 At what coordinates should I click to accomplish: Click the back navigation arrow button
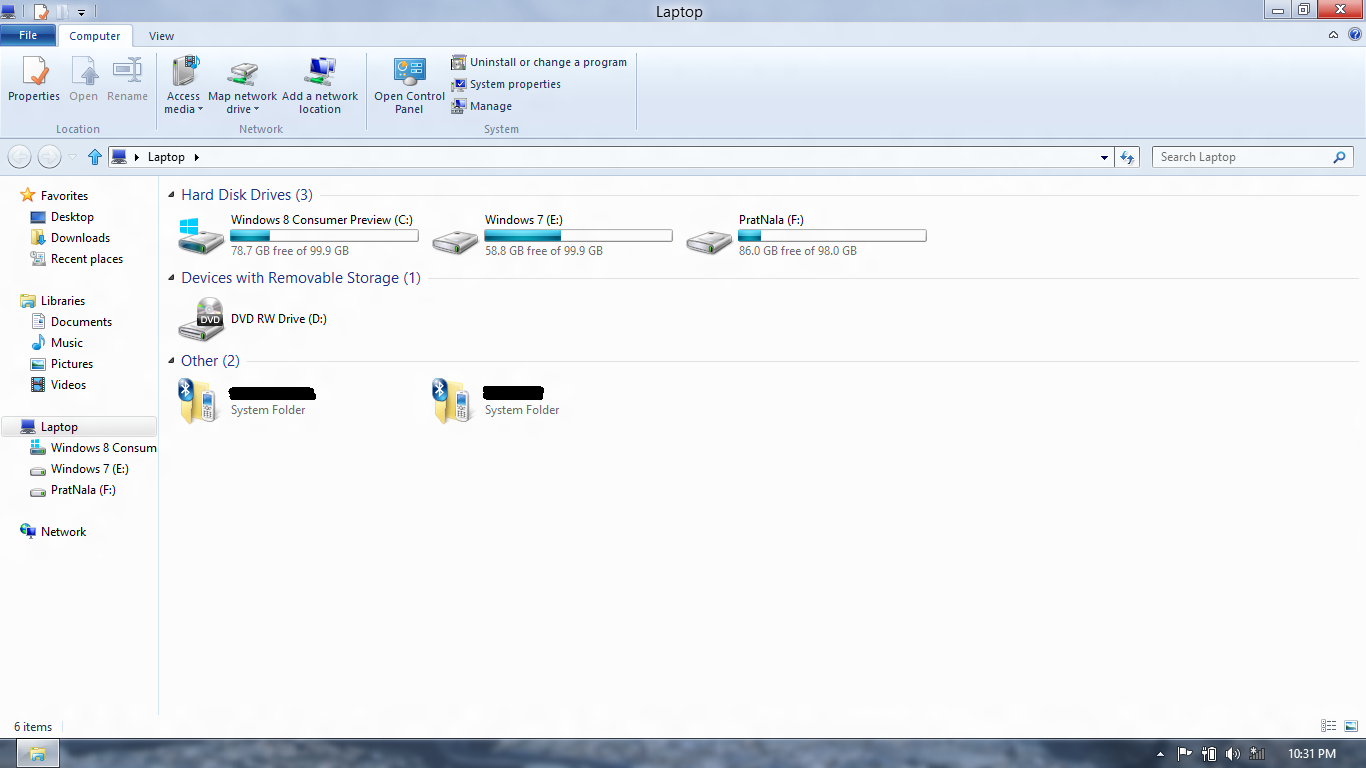point(19,157)
